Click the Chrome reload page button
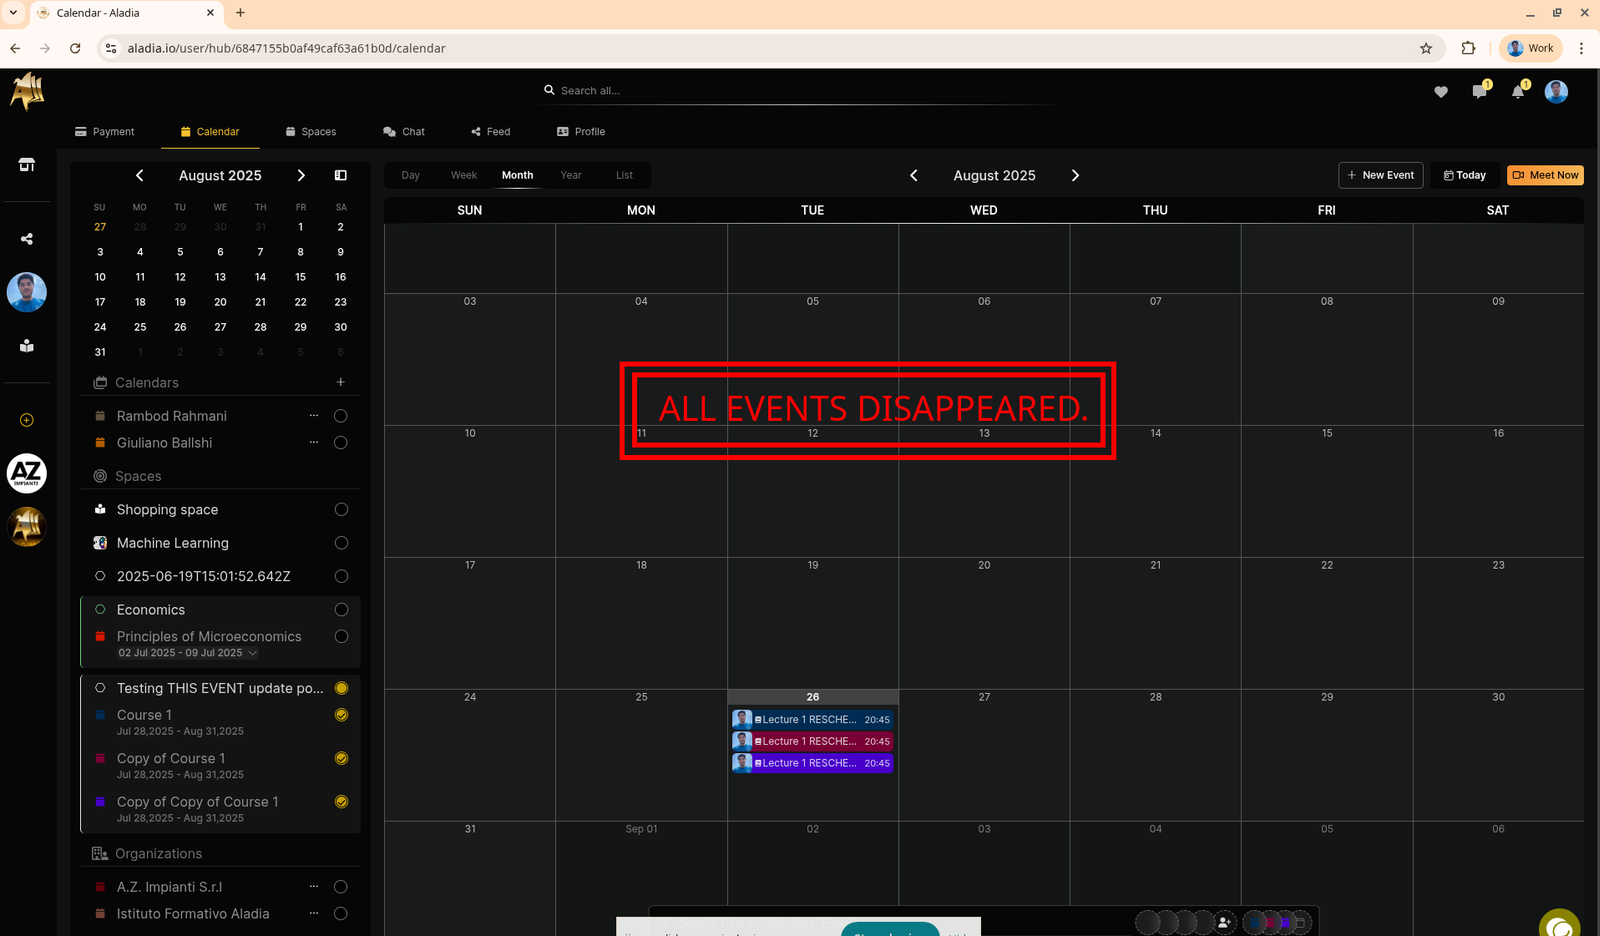 75,48
